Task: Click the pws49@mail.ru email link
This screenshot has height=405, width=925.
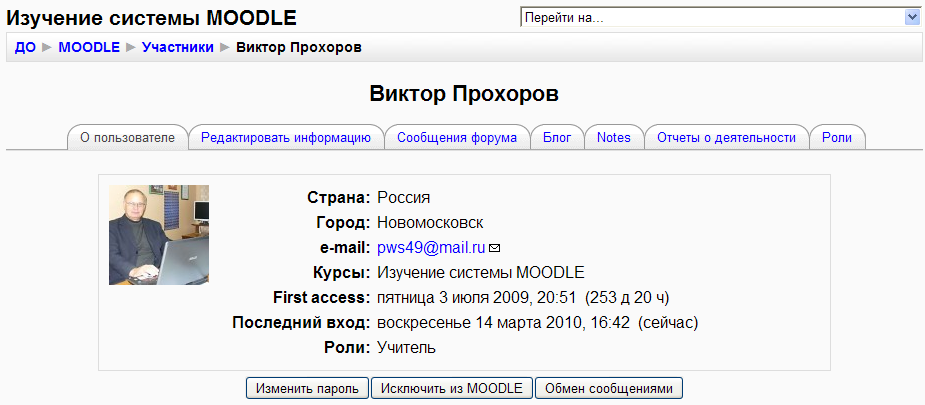Action: pyautogui.click(x=431, y=248)
